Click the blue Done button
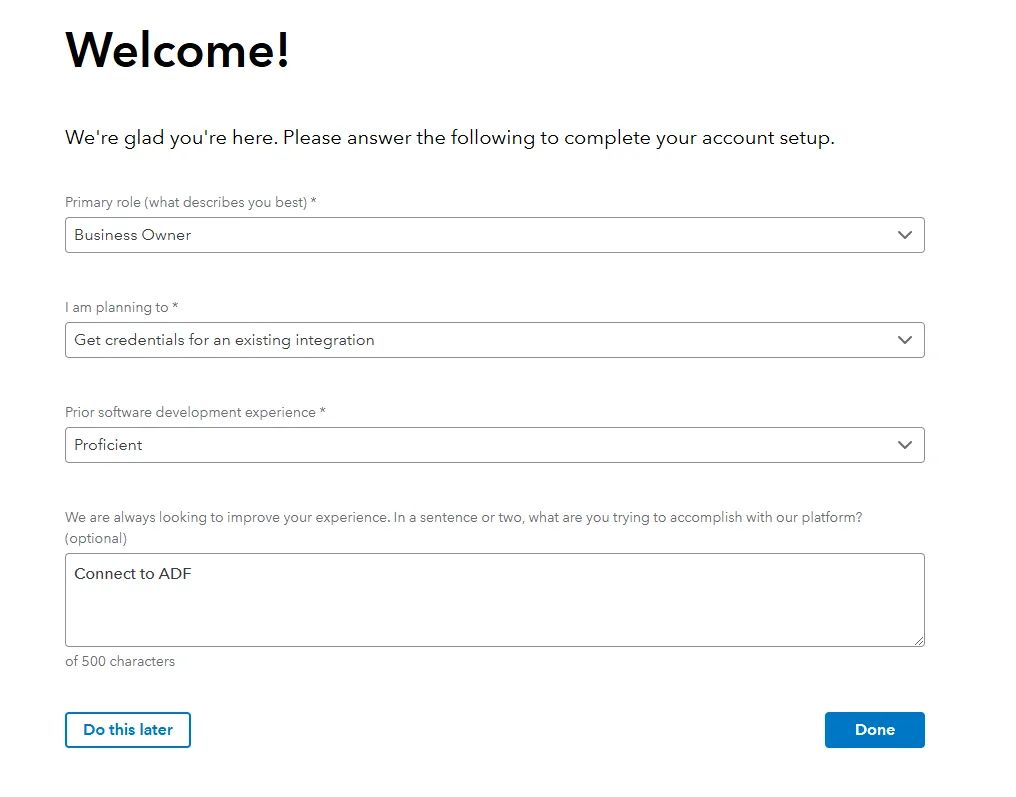Screen dimensions: 1016x797 point(874,730)
